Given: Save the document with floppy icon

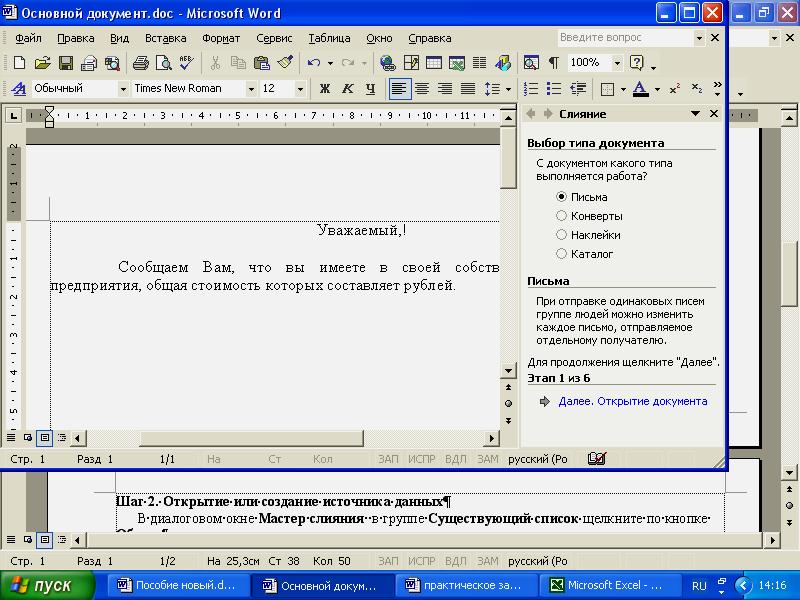Looking at the screenshot, I should tap(65, 63).
